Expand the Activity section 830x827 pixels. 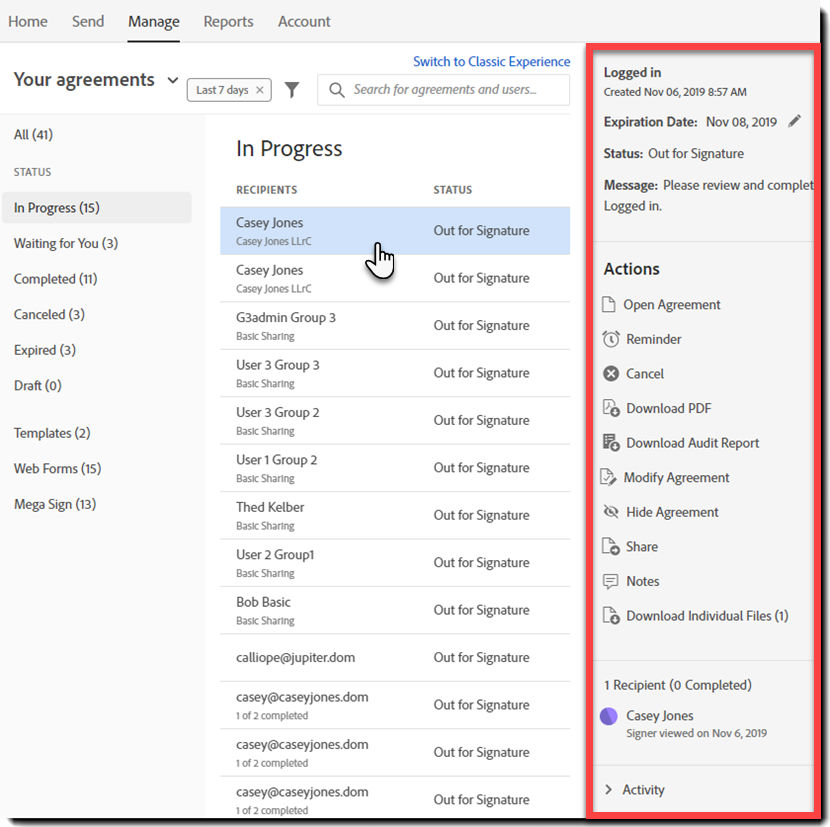click(608, 790)
